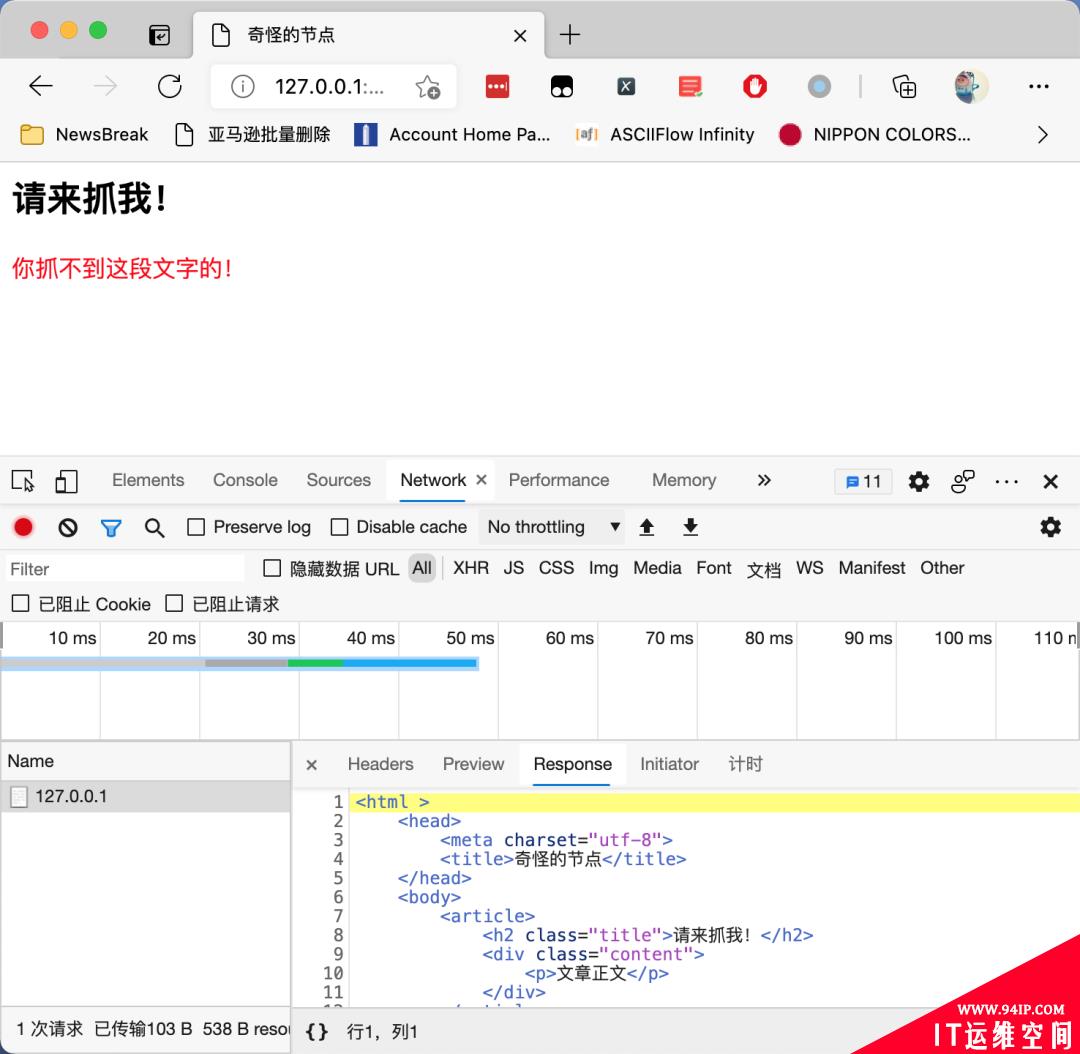Filter requests by Img type

click(x=603, y=568)
